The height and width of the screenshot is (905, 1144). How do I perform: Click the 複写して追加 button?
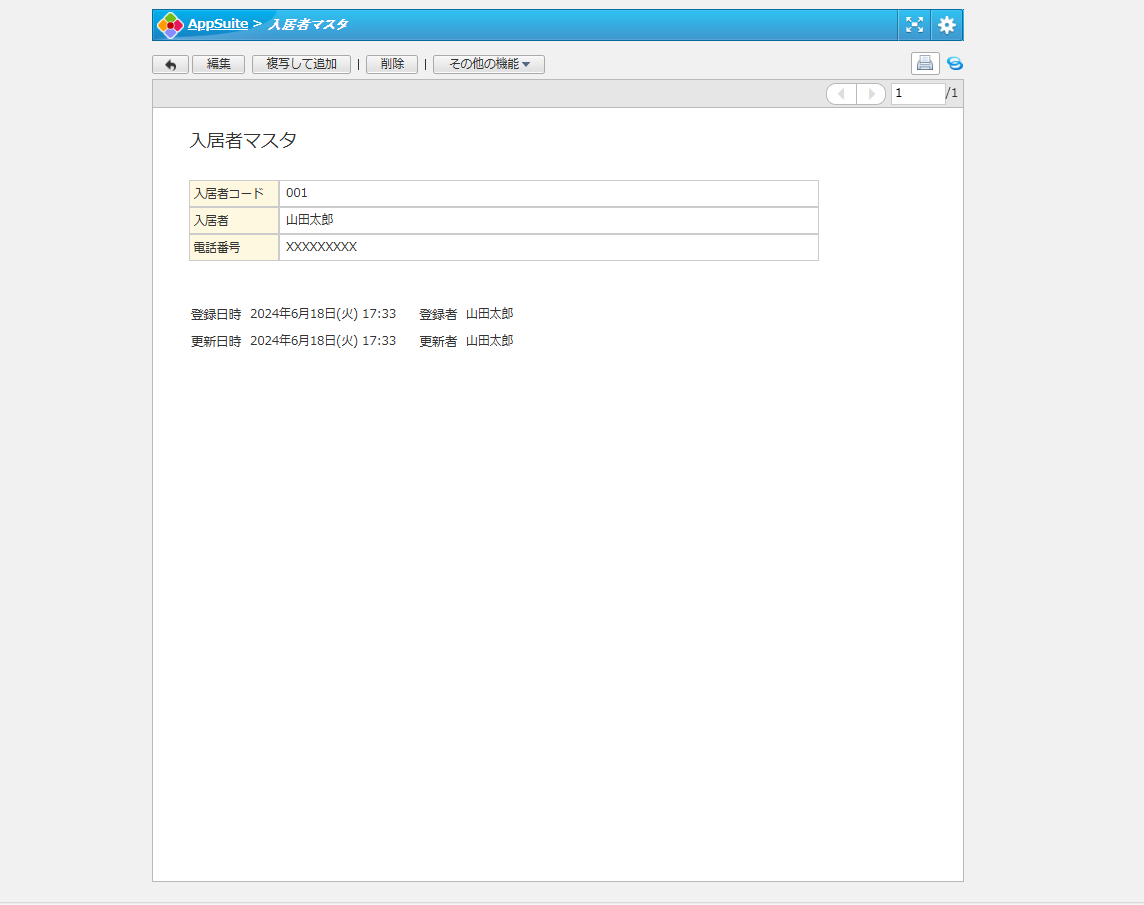click(301, 64)
